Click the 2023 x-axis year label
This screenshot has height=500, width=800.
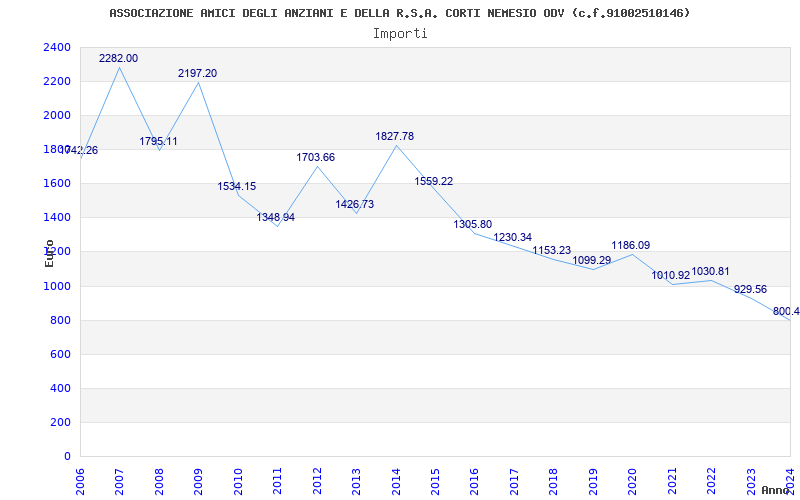pos(751,482)
